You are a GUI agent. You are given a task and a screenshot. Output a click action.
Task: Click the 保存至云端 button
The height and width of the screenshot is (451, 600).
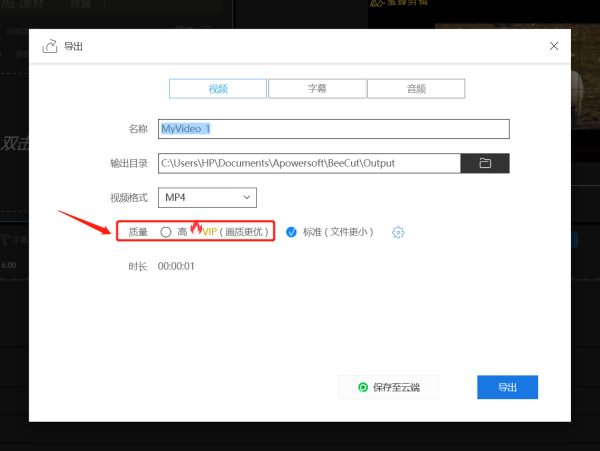coord(389,387)
